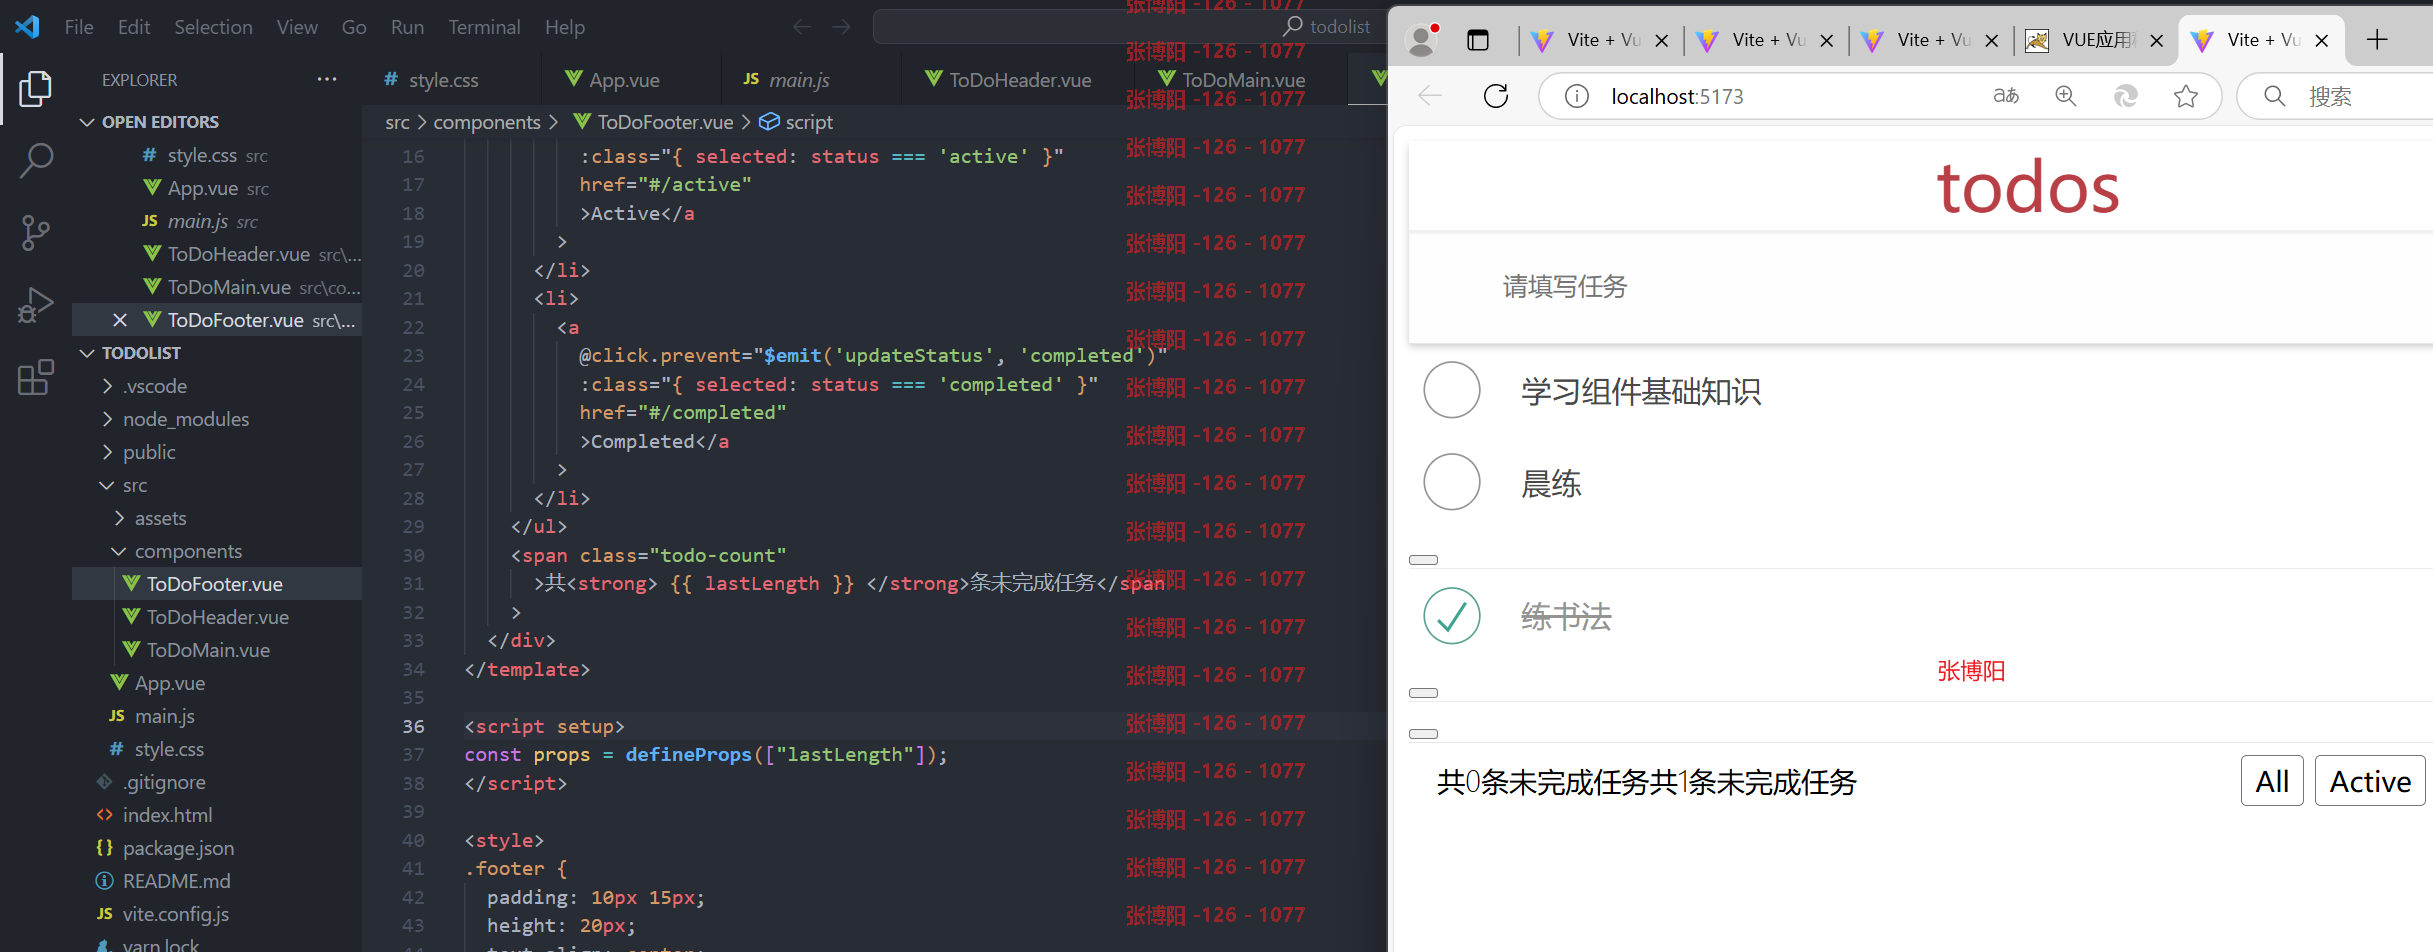Close the VUE应用 browser tab
Viewport: 2433px width, 952px height.
(x=2157, y=40)
